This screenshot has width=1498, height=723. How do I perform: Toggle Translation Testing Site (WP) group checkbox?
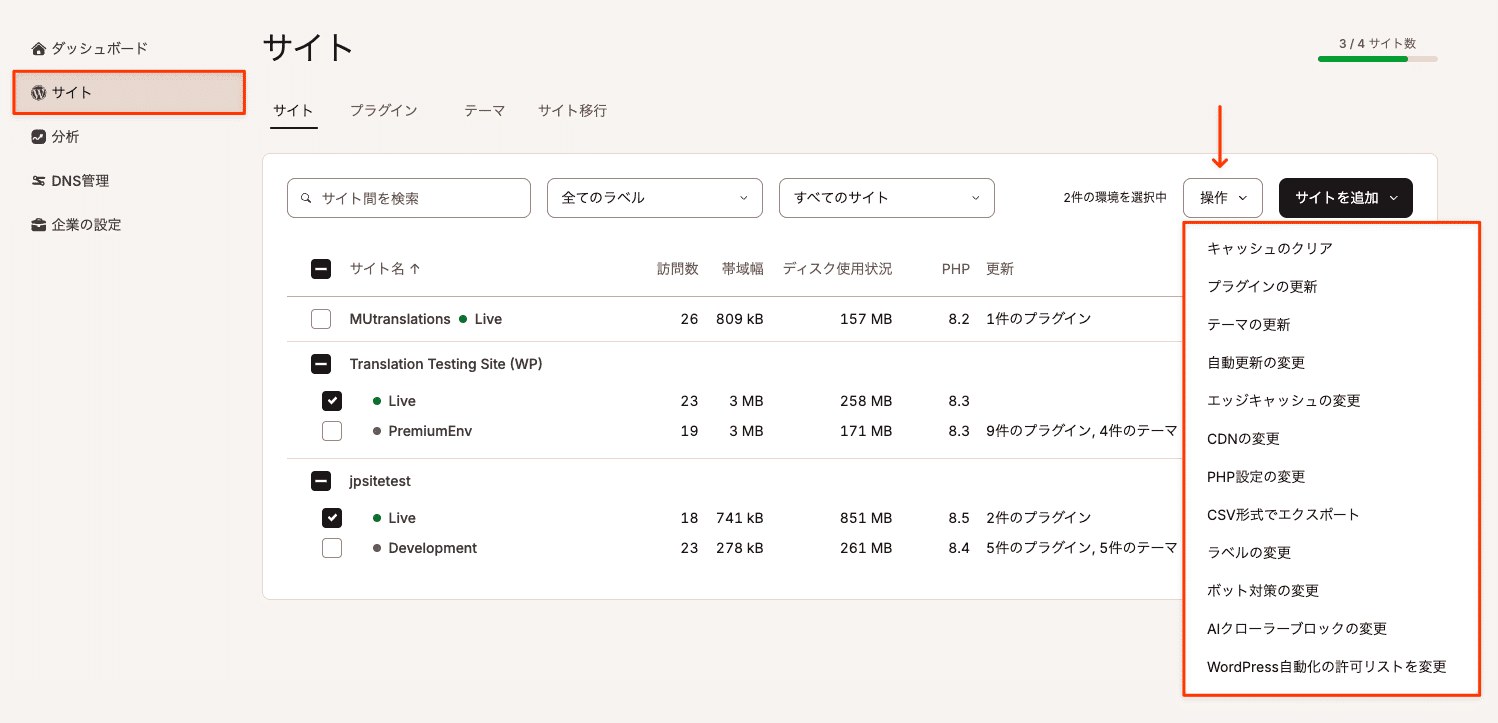321,364
